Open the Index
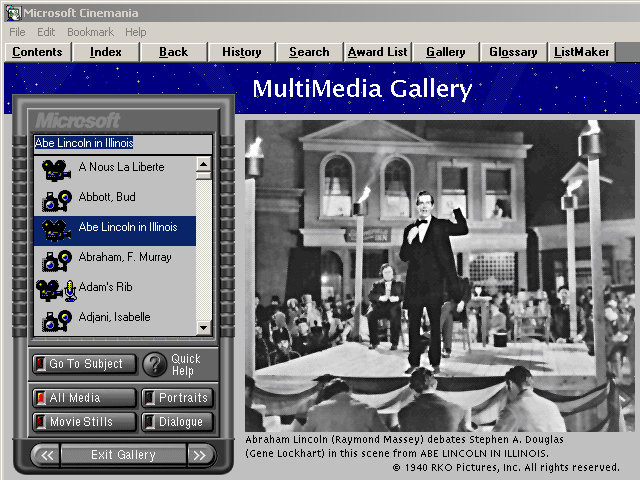 pyautogui.click(x=106, y=52)
